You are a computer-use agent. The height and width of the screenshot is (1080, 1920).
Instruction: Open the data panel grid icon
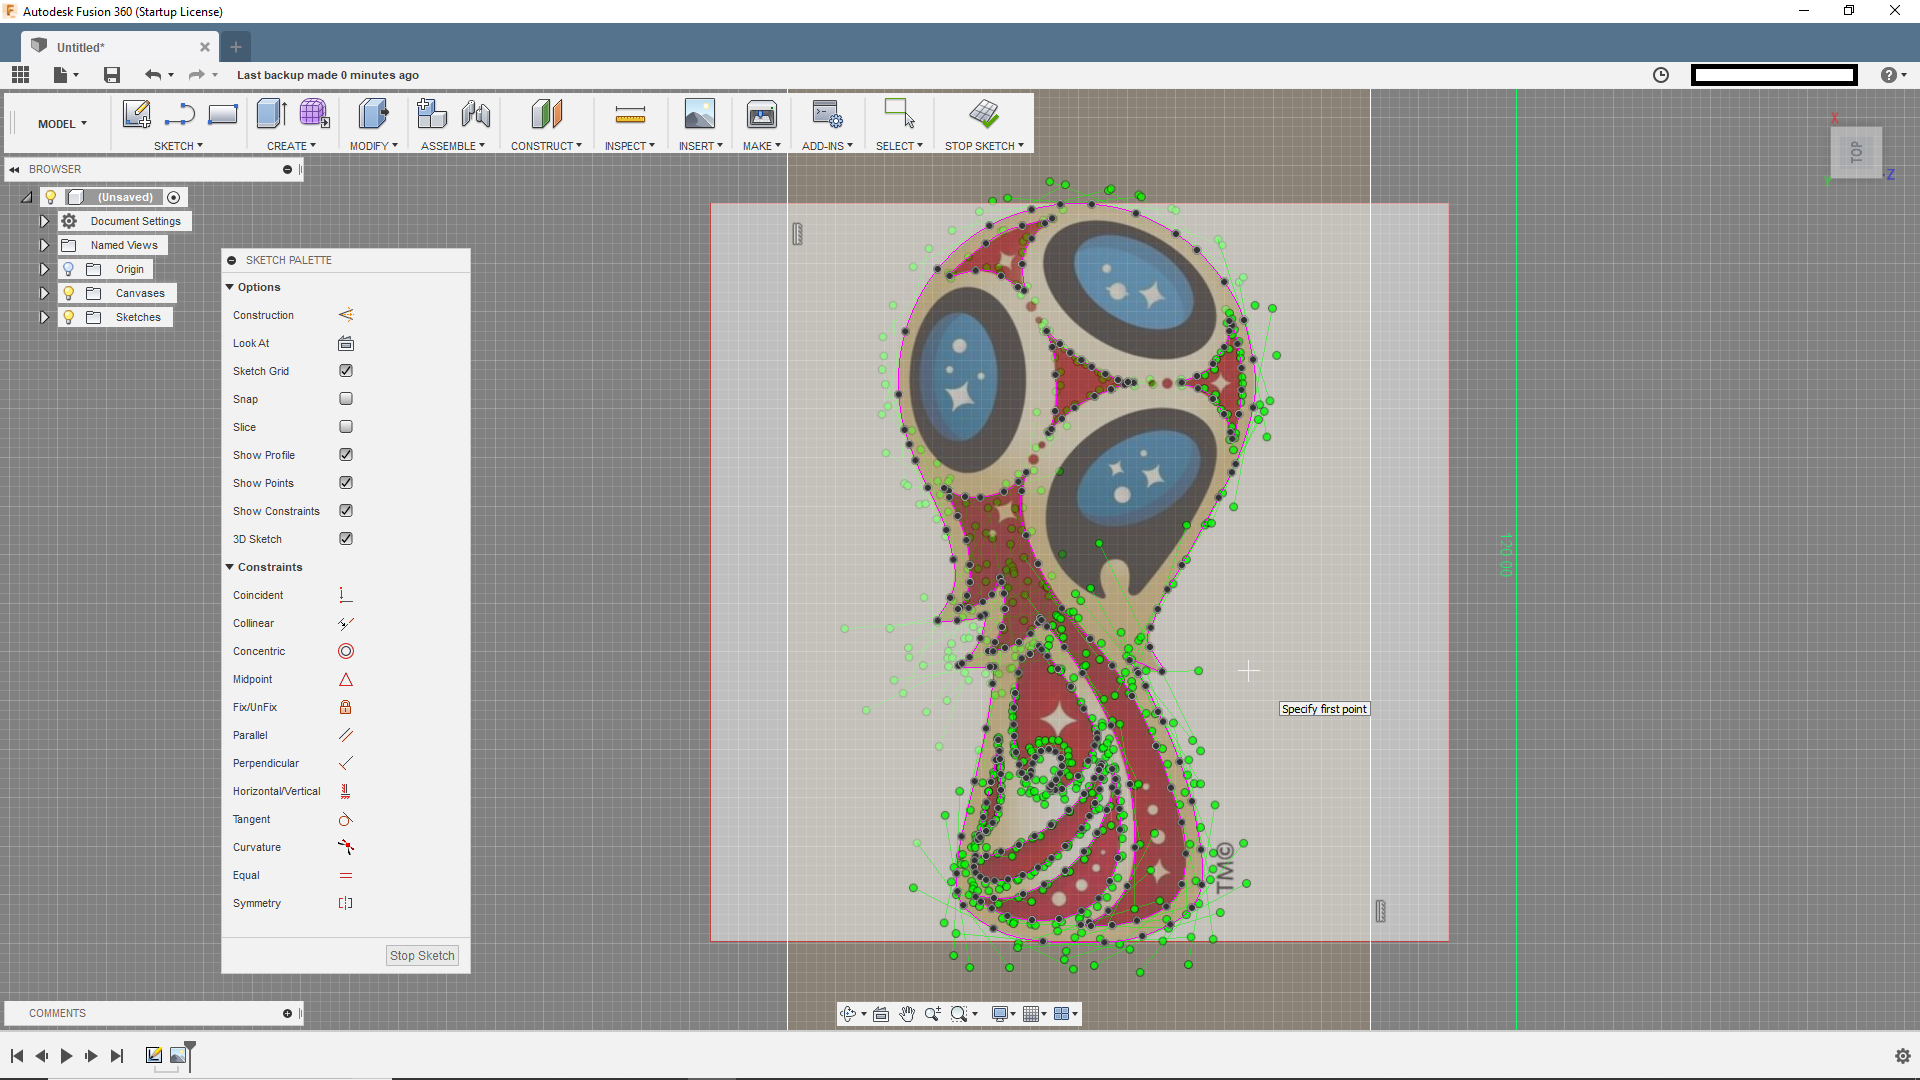click(20, 75)
